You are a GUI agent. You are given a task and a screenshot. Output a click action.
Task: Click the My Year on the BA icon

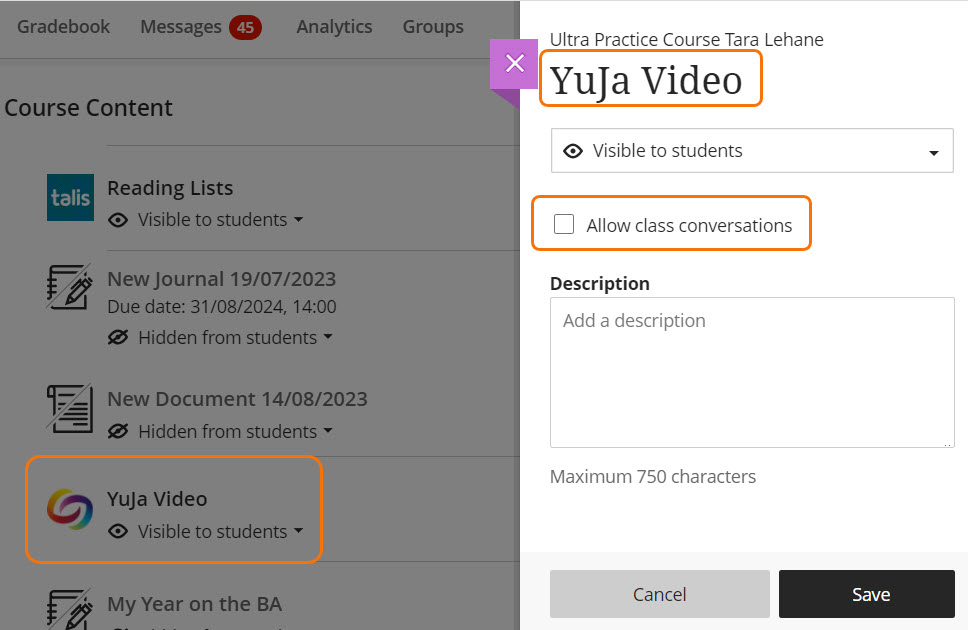[x=71, y=608]
